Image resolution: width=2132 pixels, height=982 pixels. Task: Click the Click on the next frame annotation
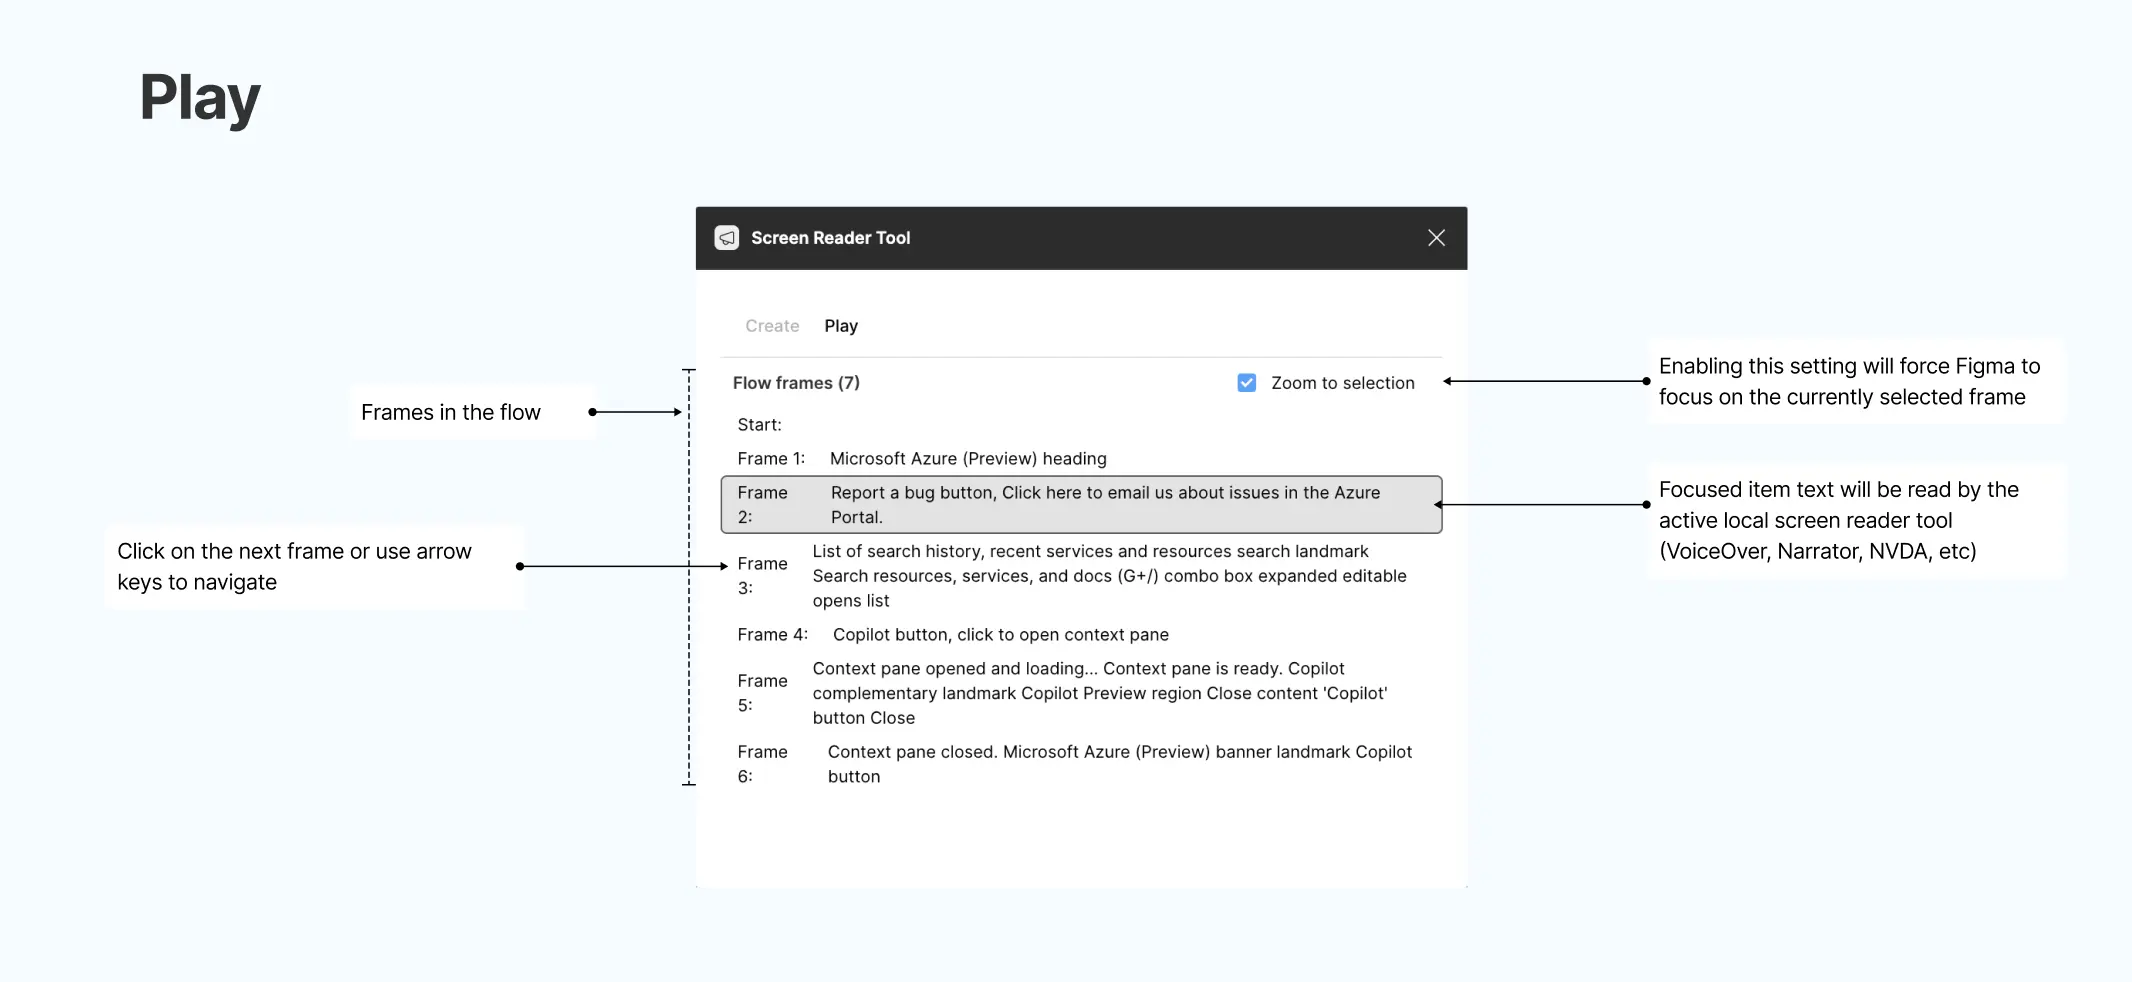click(295, 566)
